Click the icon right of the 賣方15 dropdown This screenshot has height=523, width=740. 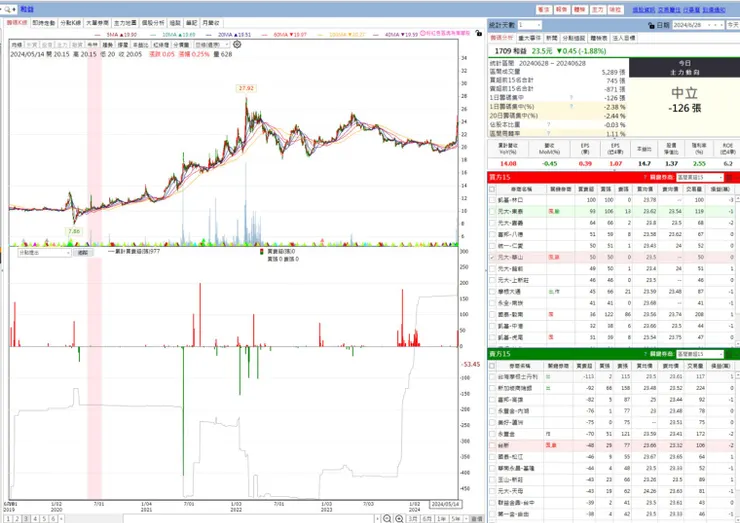[x=730, y=354]
